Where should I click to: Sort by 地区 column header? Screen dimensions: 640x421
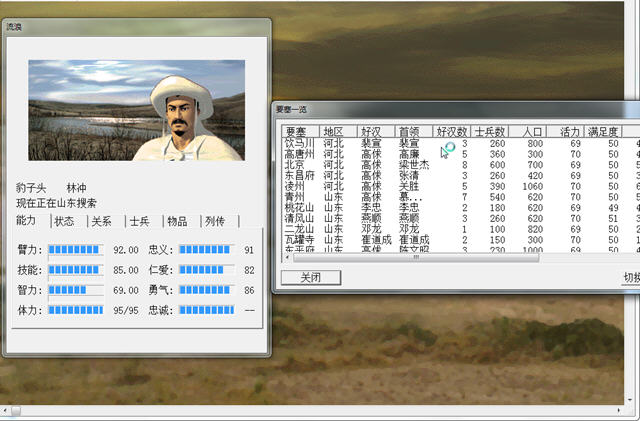338,131
